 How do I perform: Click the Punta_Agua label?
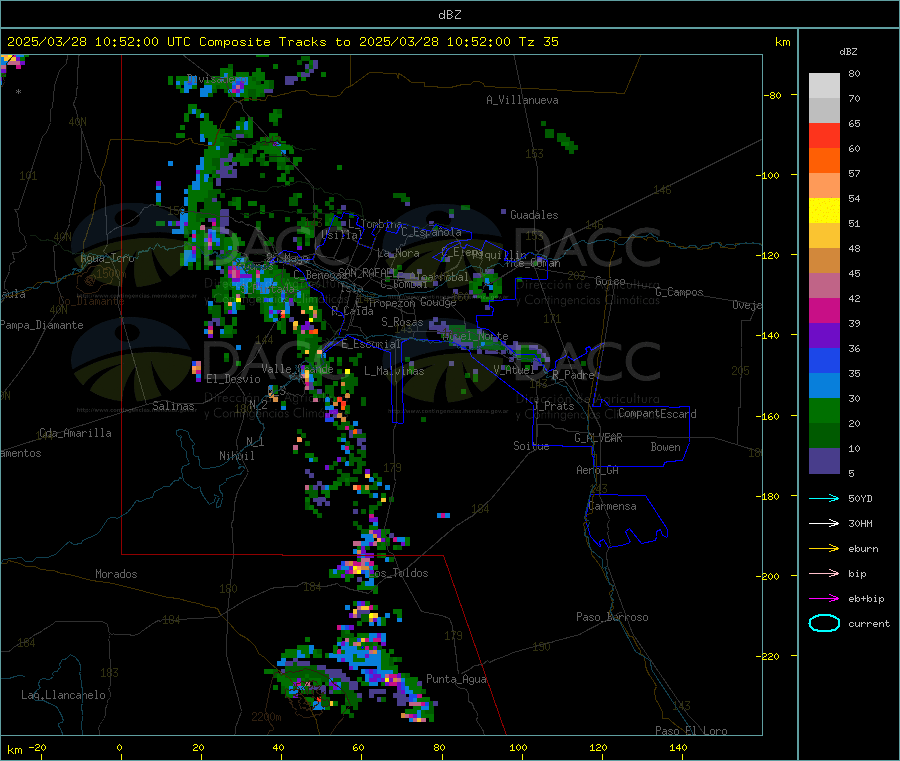[x=456, y=679]
